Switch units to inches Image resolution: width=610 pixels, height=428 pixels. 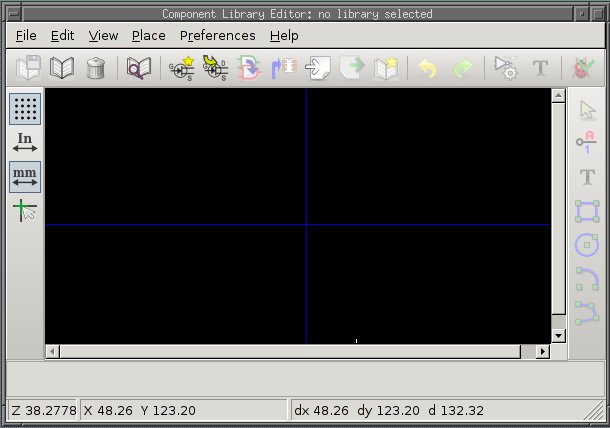click(25, 143)
